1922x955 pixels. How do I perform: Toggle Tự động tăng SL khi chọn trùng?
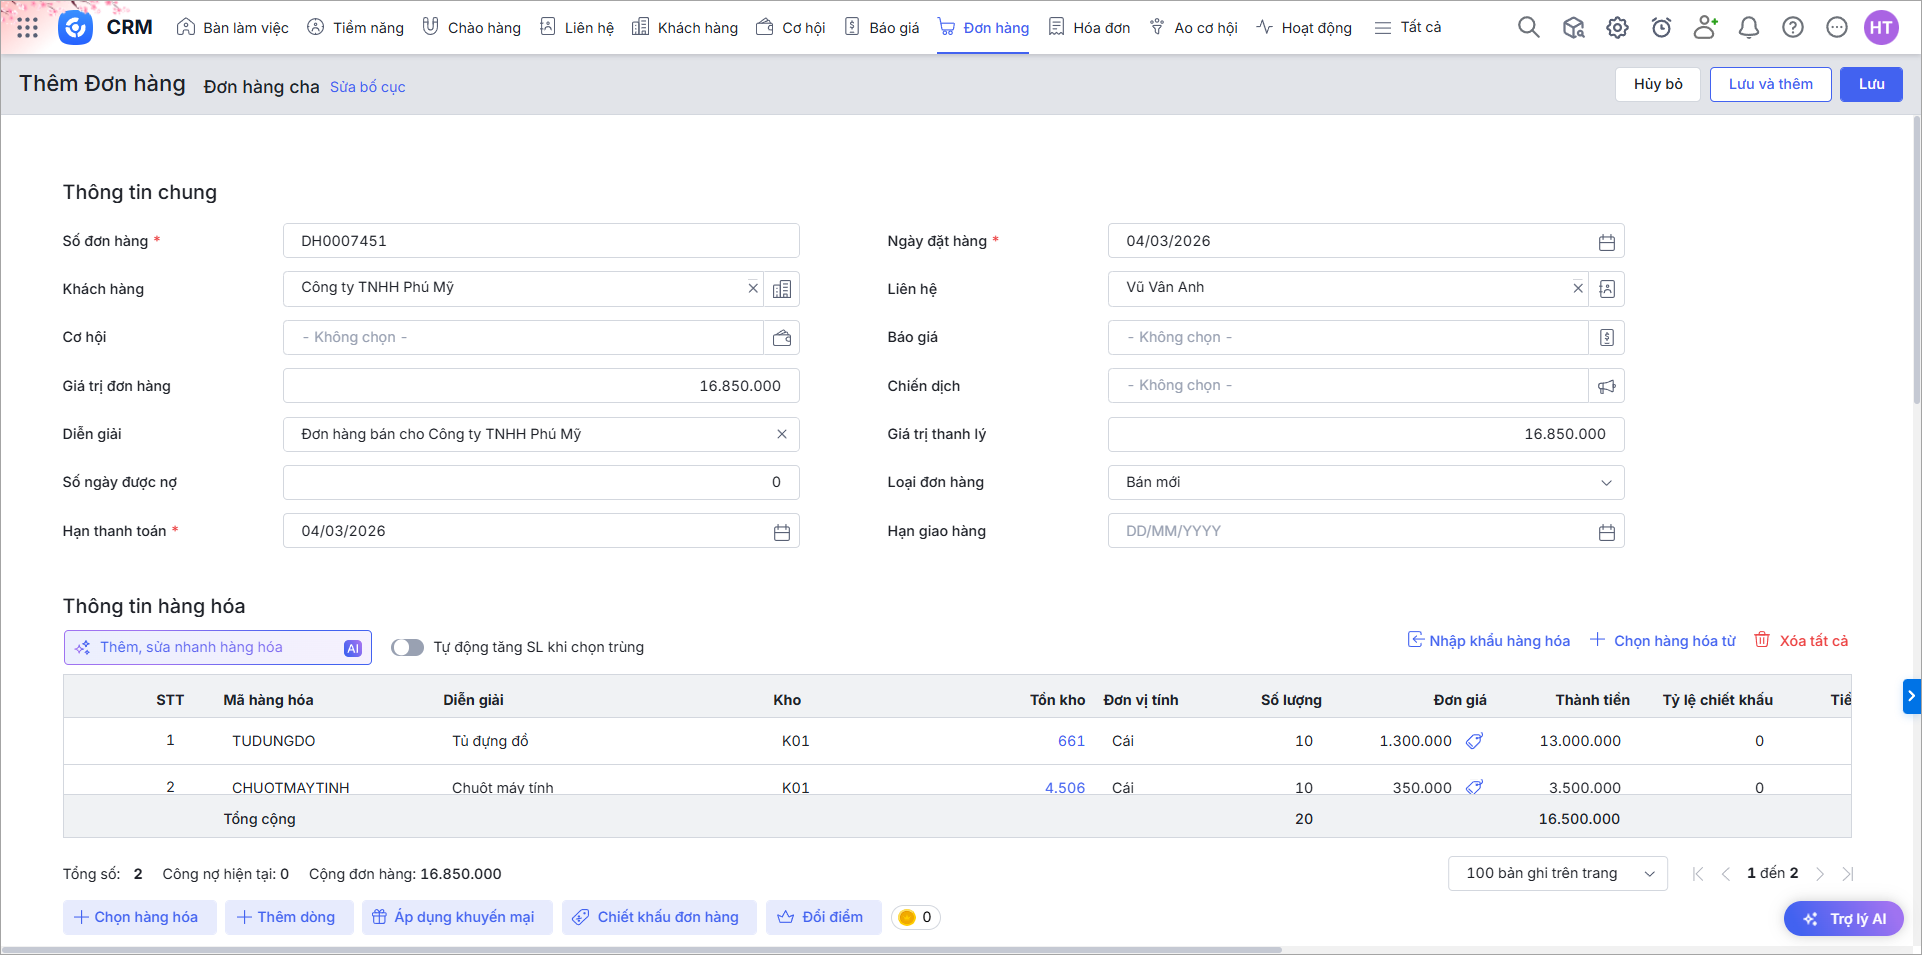(x=407, y=647)
